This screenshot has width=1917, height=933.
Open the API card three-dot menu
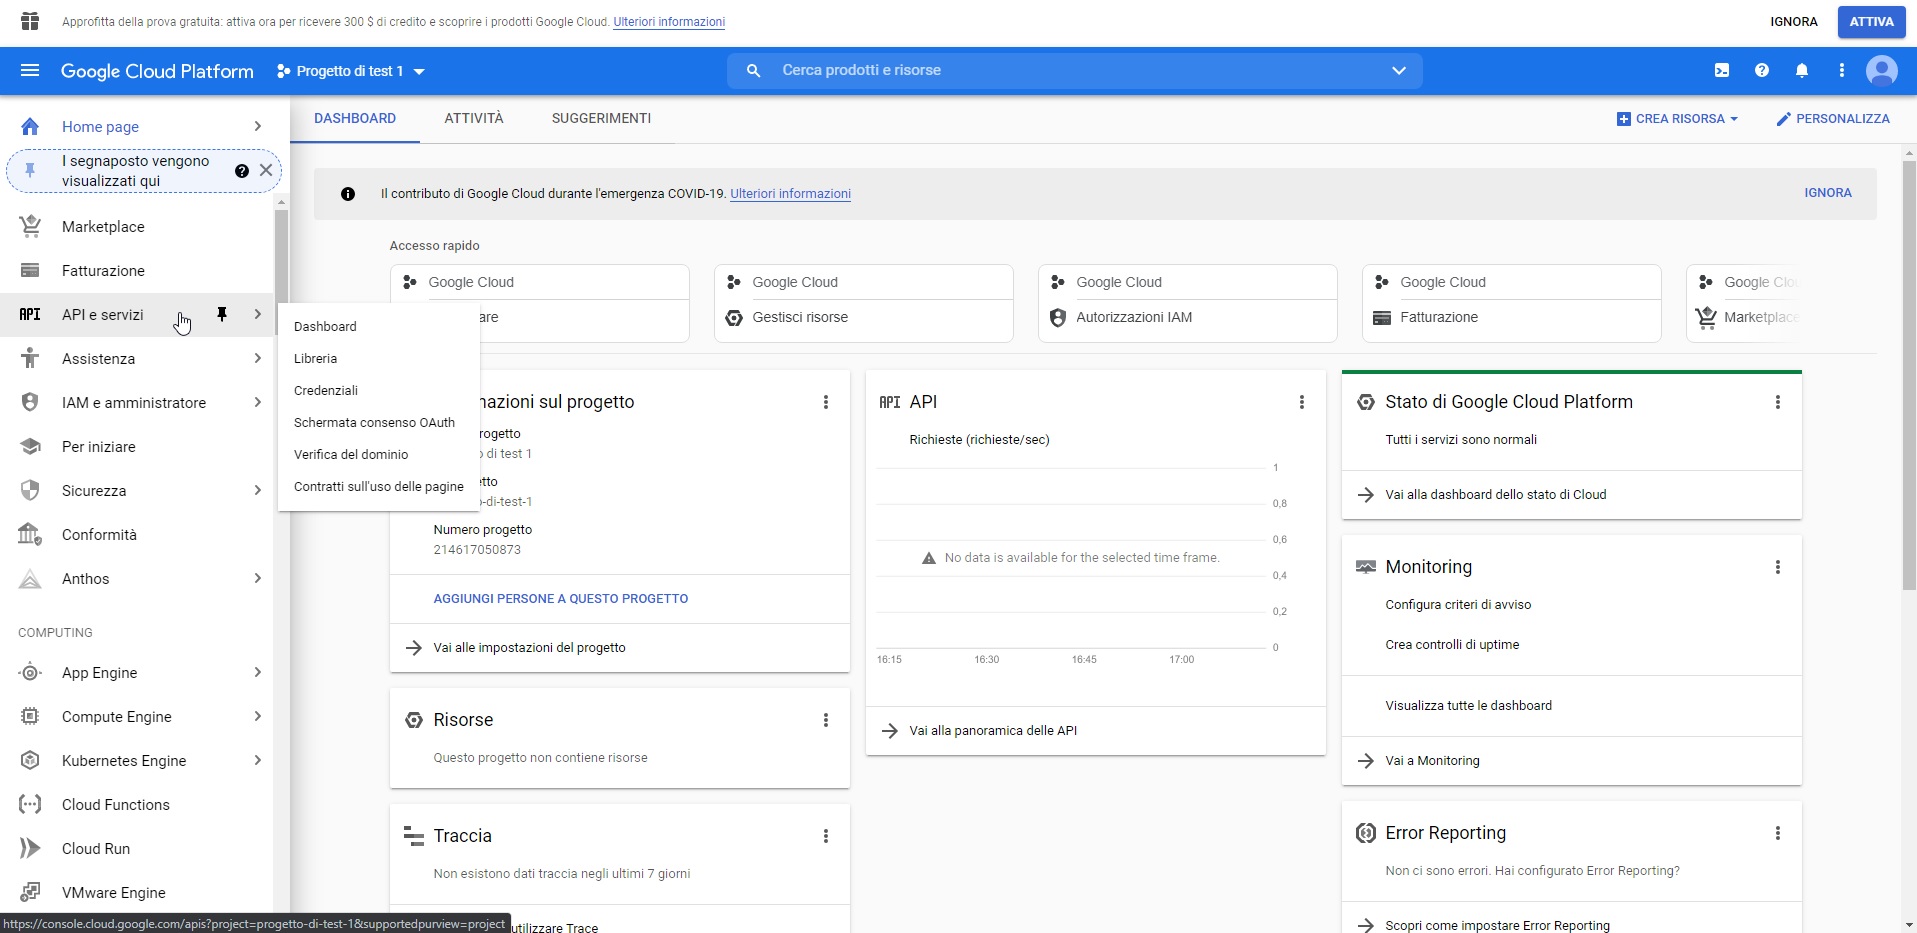pyautogui.click(x=1301, y=402)
